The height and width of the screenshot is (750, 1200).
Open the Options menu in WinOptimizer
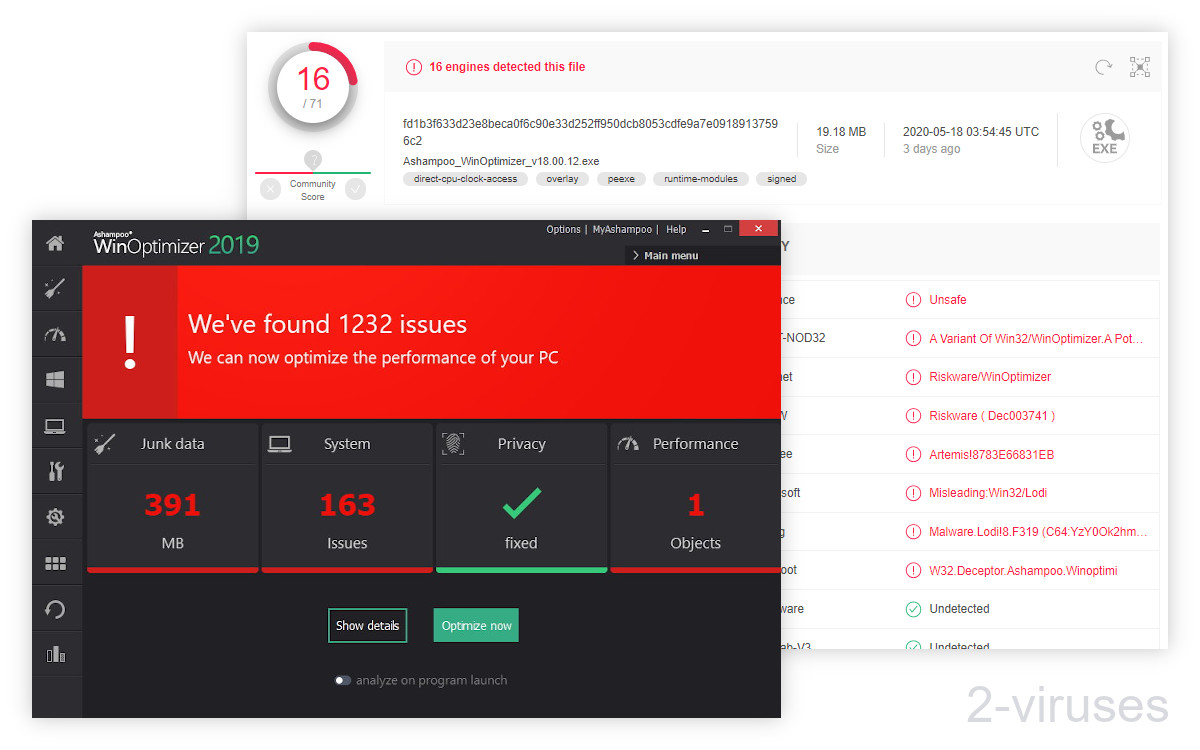point(563,230)
